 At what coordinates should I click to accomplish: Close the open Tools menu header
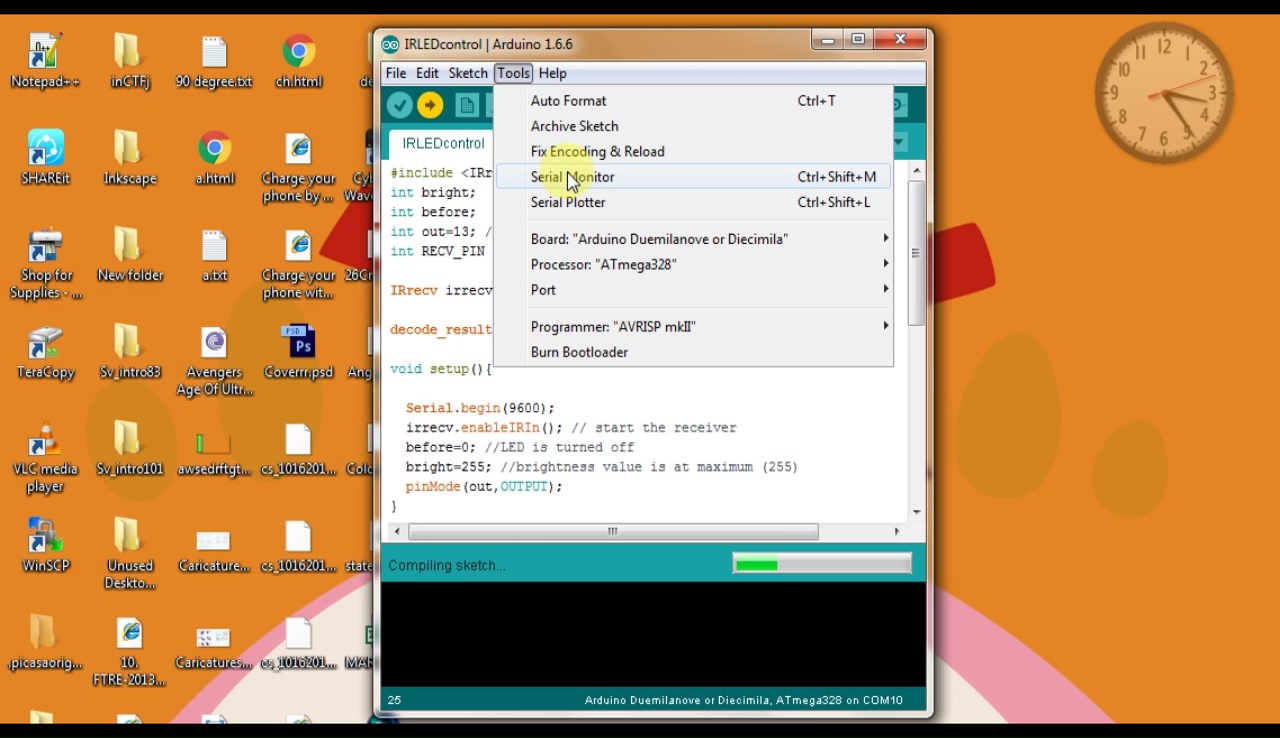pos(513,73)
